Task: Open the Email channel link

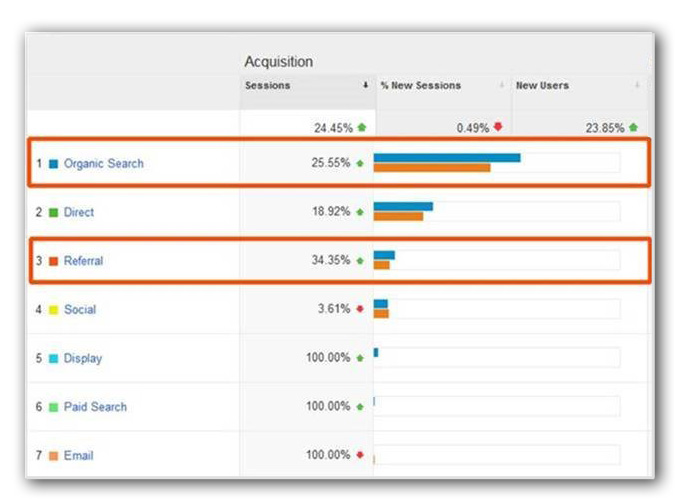Action: click(78, 456)
